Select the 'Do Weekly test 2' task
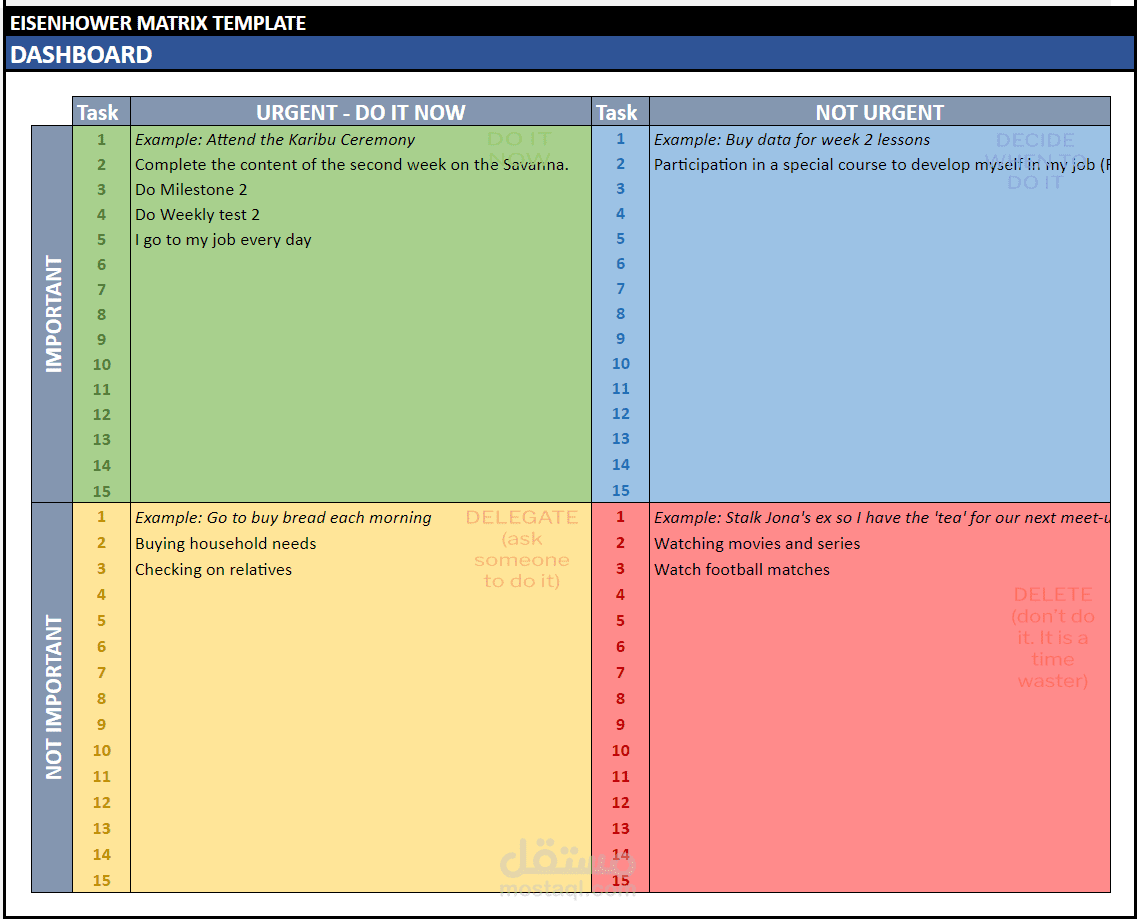The width and height of the screenshot is (1137, 919). [197, 214]
